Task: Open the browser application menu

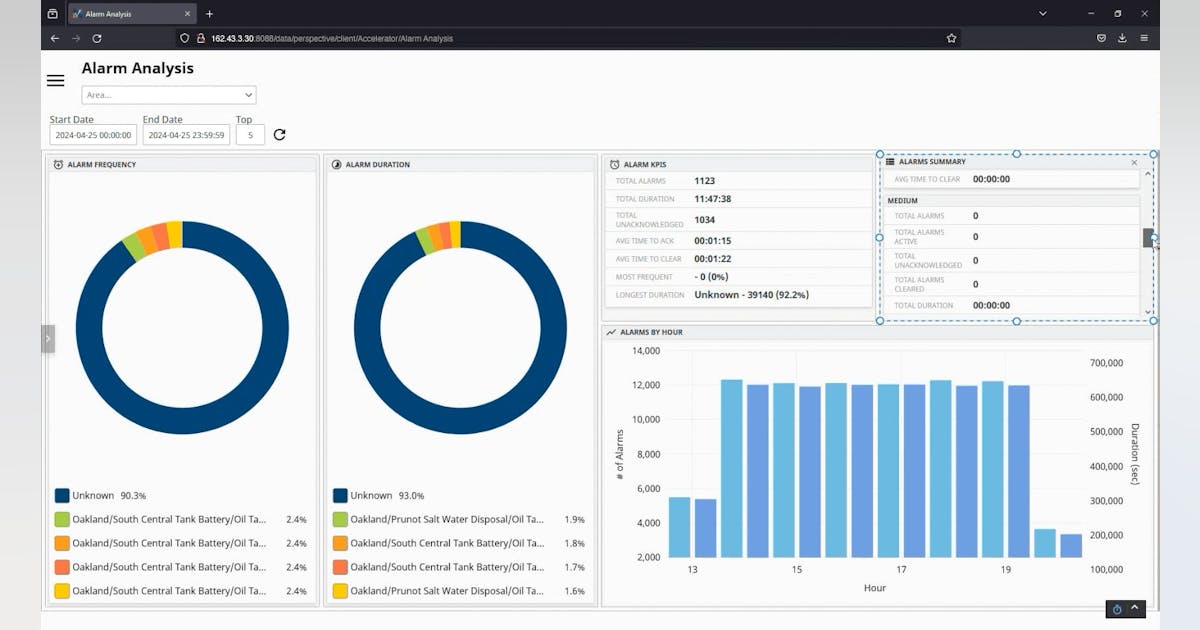Action: (1144, 38)
